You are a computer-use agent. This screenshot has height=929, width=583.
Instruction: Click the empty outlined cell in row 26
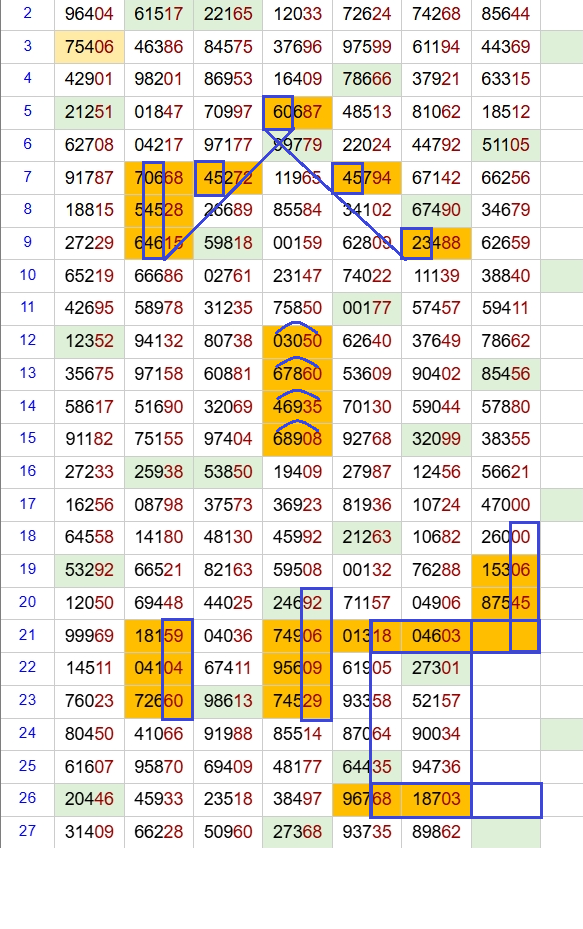coord(507,800)
